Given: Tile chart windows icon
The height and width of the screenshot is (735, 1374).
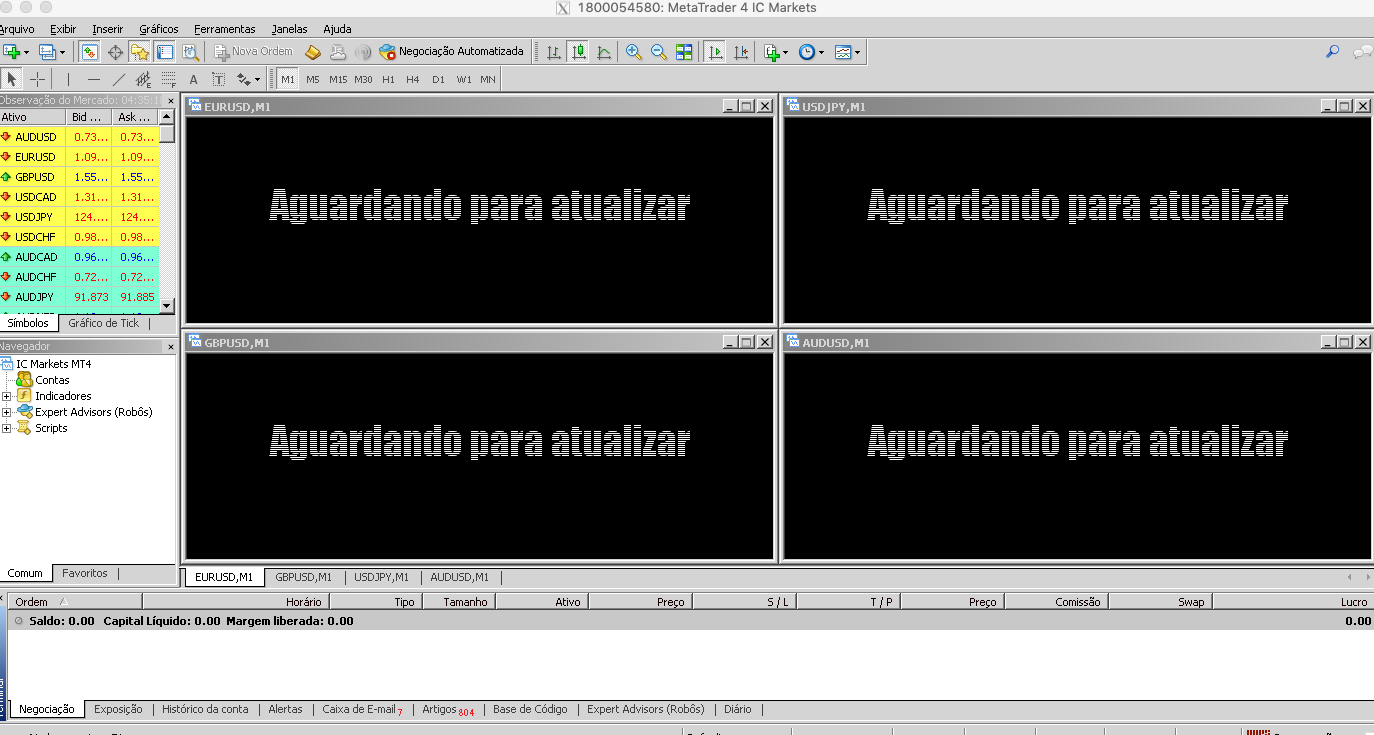Looking at the screenshot, I should 684,52.
